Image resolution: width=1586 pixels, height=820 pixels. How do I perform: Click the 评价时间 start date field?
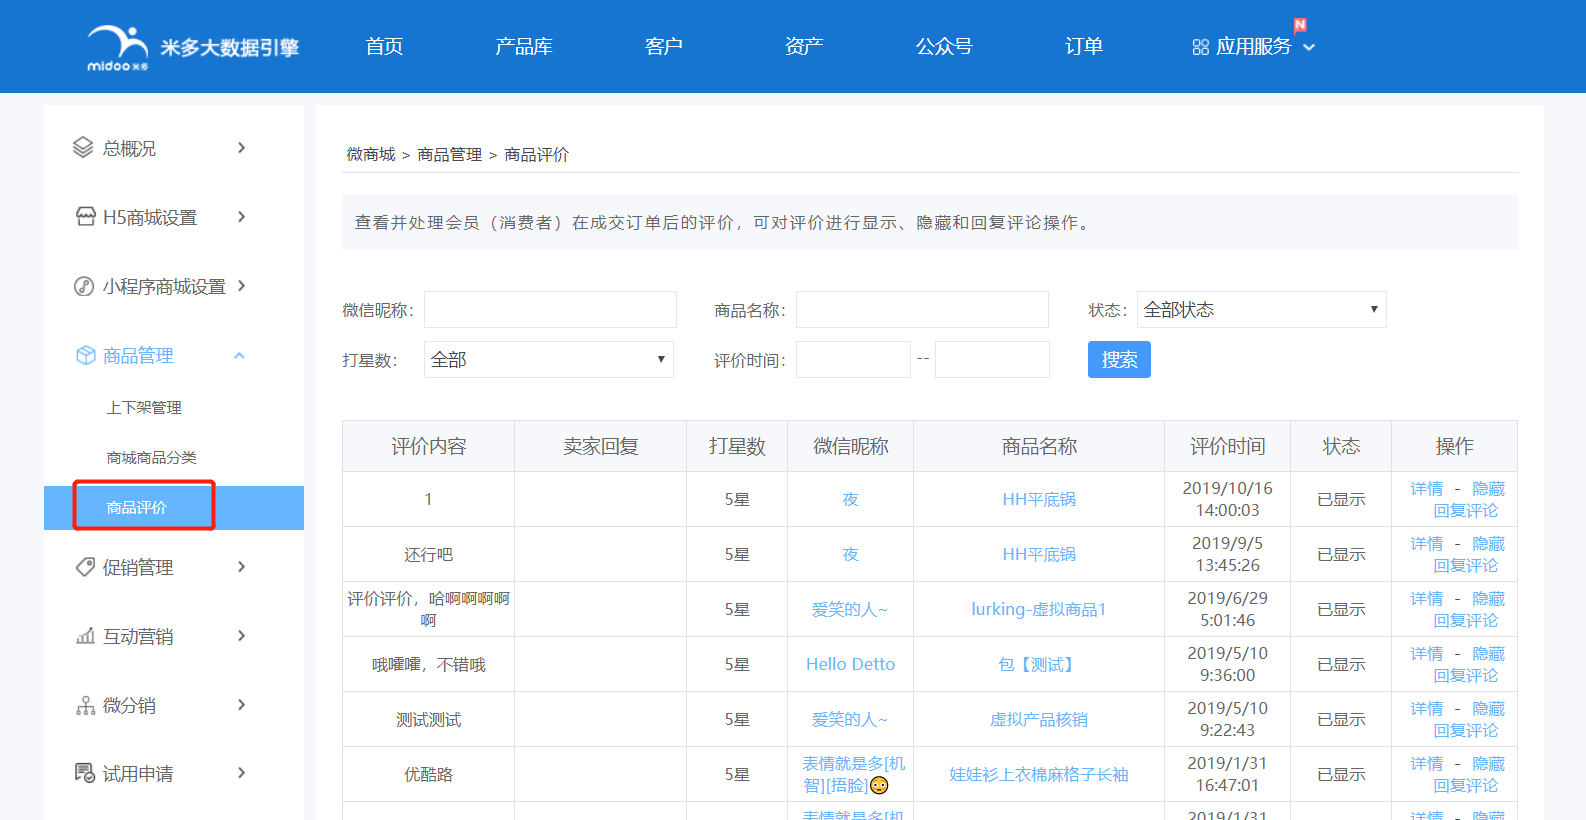853,360
